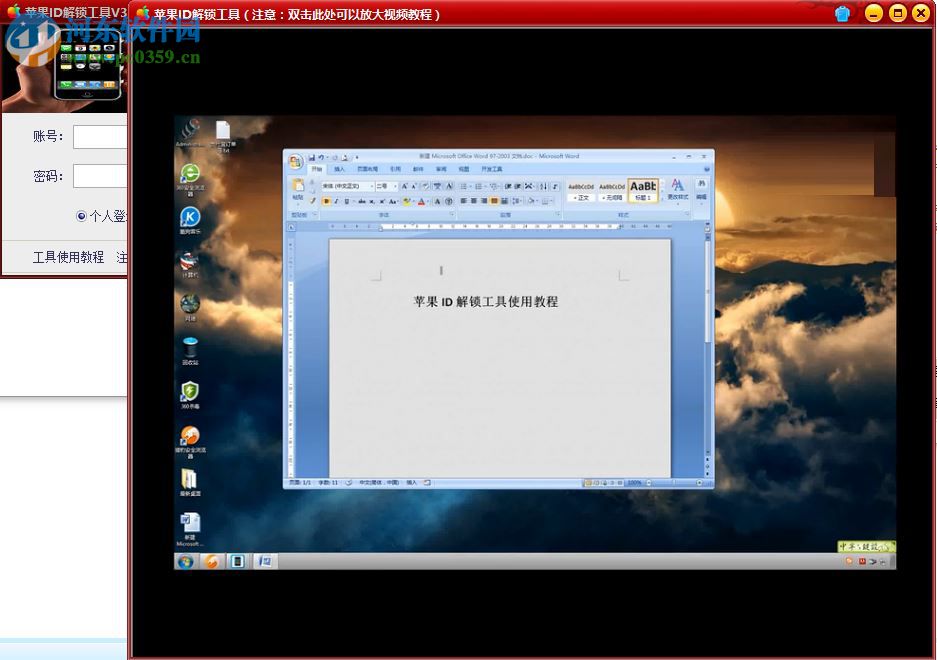Switch to the 视图 ribbon tab
Viewport: 937px width, 660px height.
(464, 169)
